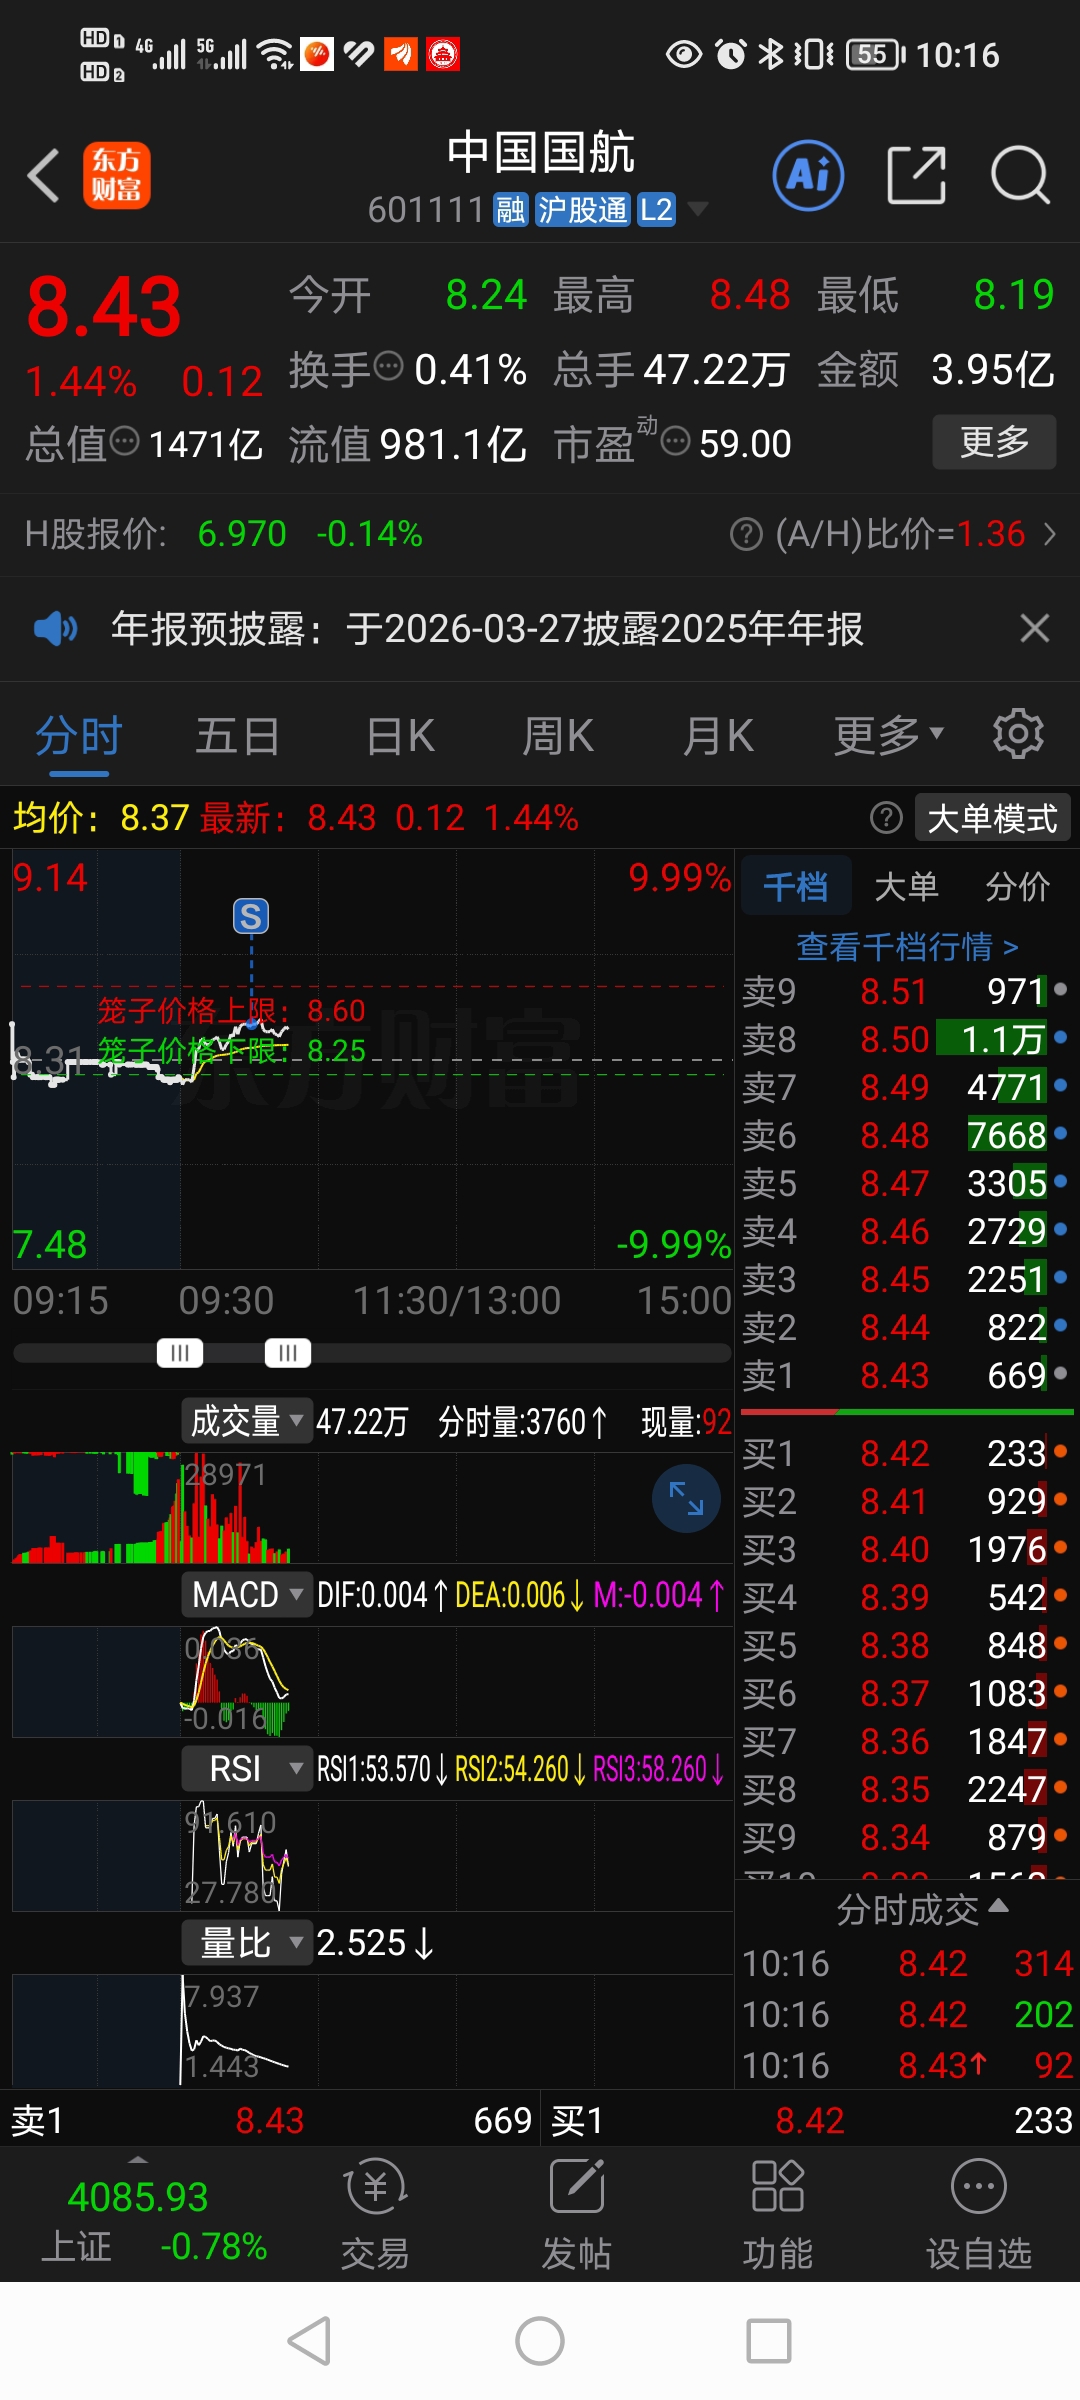This screenshot has width=1080, height=2400.
Task: Open 查看千档行情 link
Action: [907, 946]
